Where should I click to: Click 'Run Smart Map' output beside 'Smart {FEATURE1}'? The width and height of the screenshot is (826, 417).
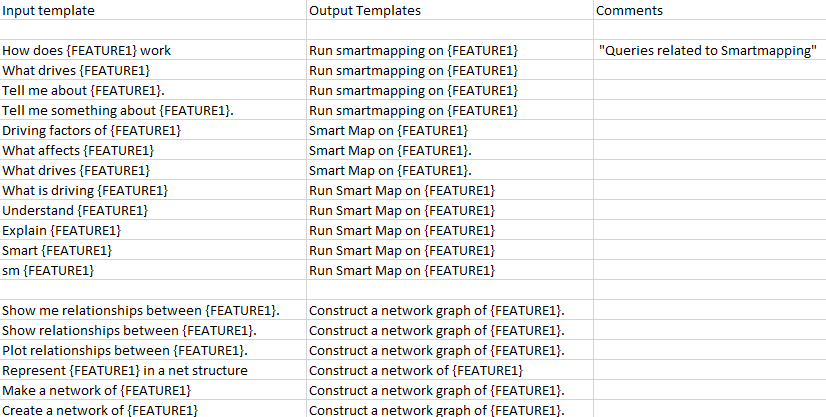tap(450, 250)
